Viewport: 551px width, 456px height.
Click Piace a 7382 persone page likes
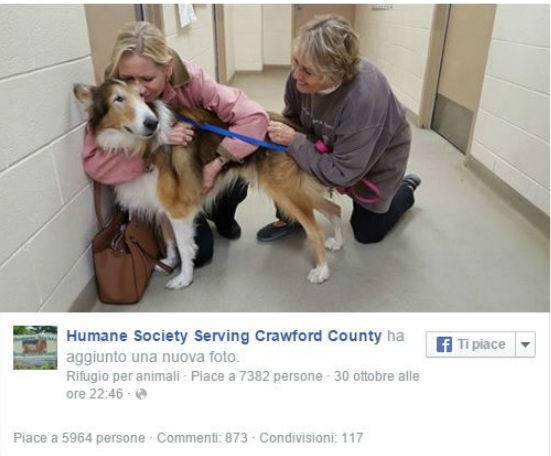click(x=257, y=377)
